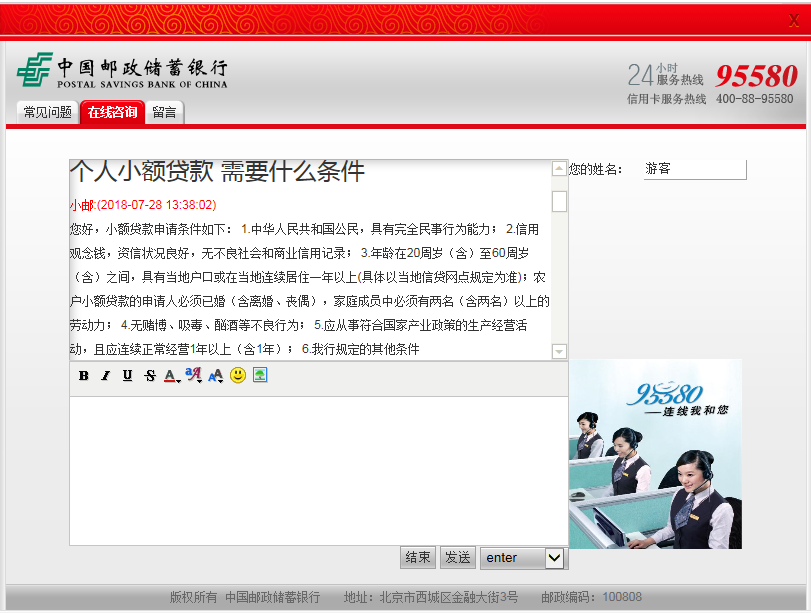Click the 结束 button to end chat
The width and height of the screenshot is (811, 613).
(x=418, y=558)
